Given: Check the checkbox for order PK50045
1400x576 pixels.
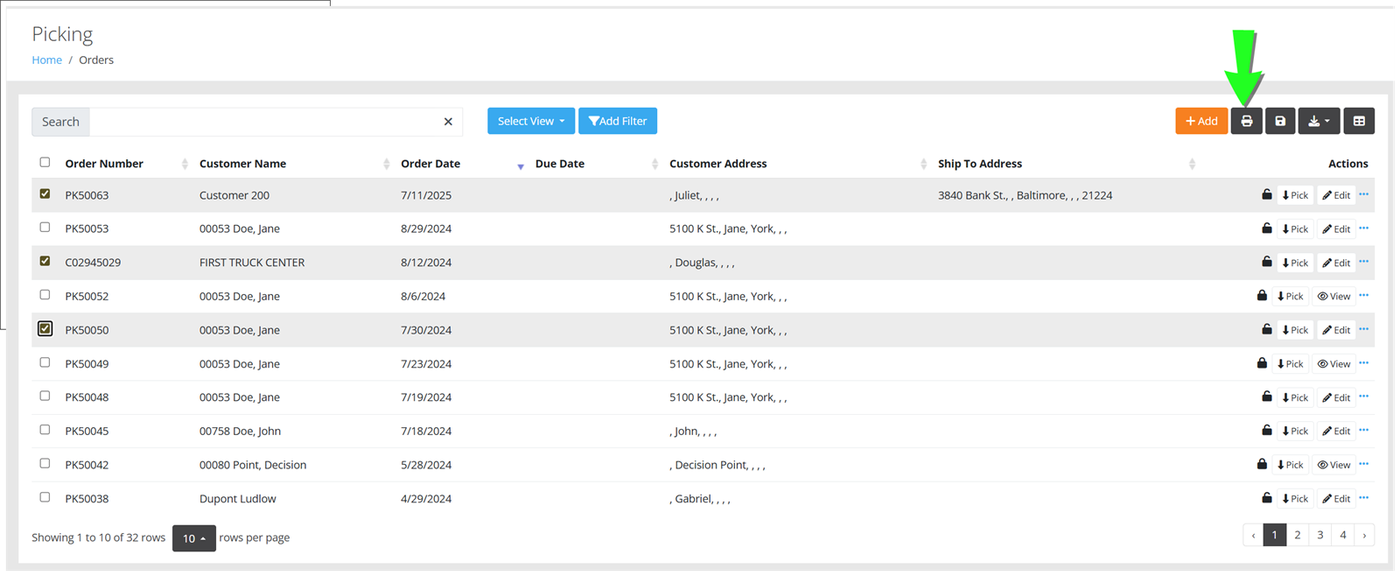Looking at the screenshot, I should (x=44, y=429).
